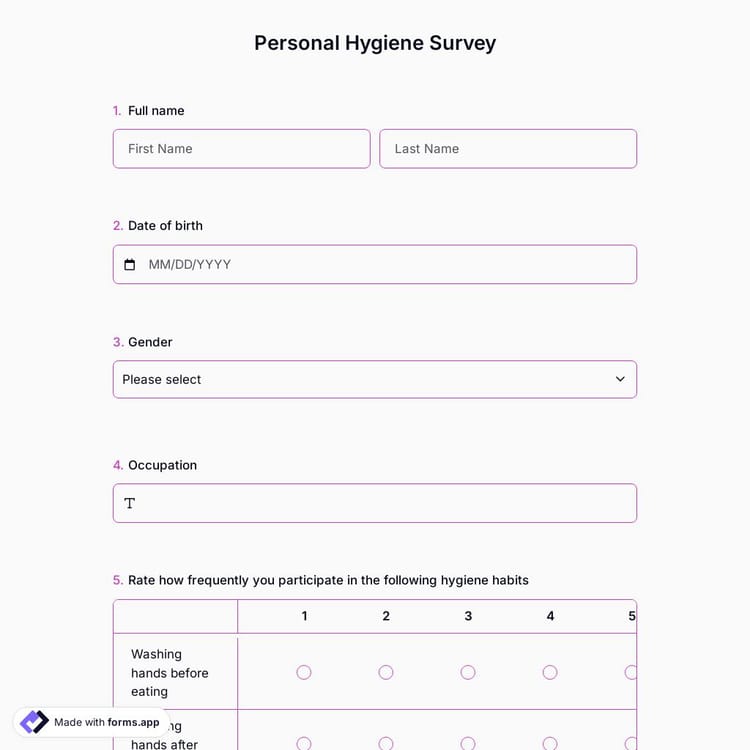This screenshot has height=750, width=750.
Task: Open the 'Made with forms.app' link
Action: pyautogui.click(x=106, y=722)
